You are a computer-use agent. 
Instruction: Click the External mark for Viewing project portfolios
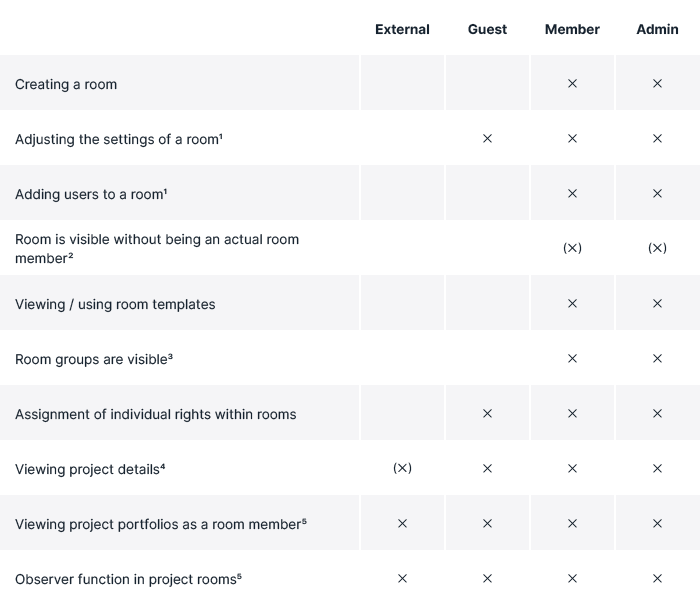[402, 524]
